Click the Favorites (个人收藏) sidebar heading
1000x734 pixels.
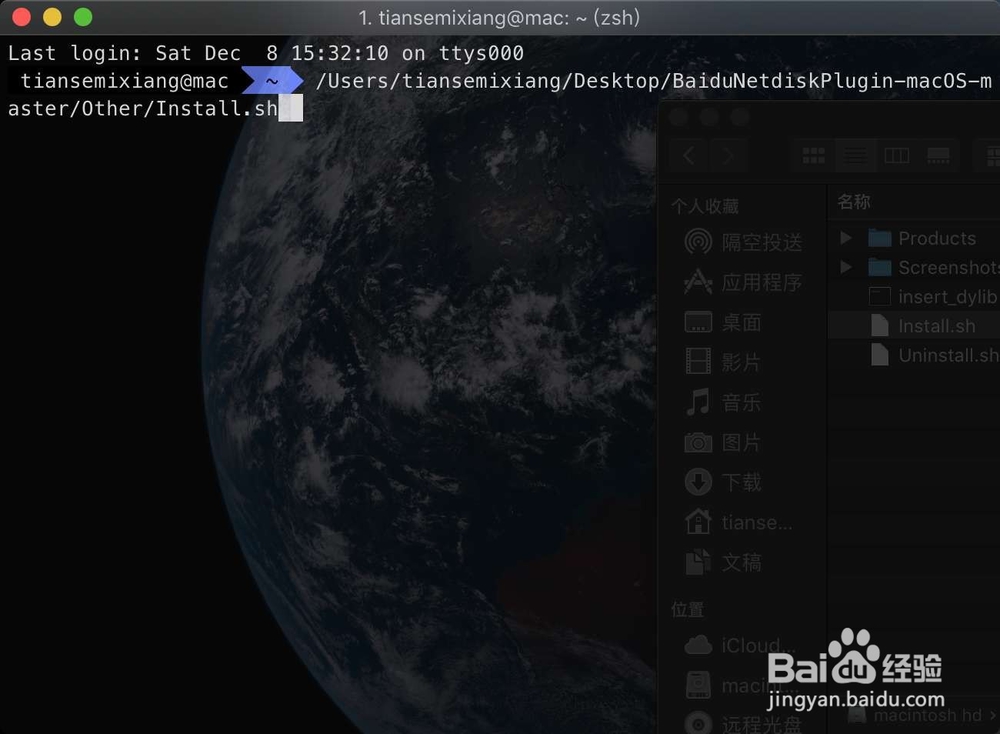[x=705, y=206]
